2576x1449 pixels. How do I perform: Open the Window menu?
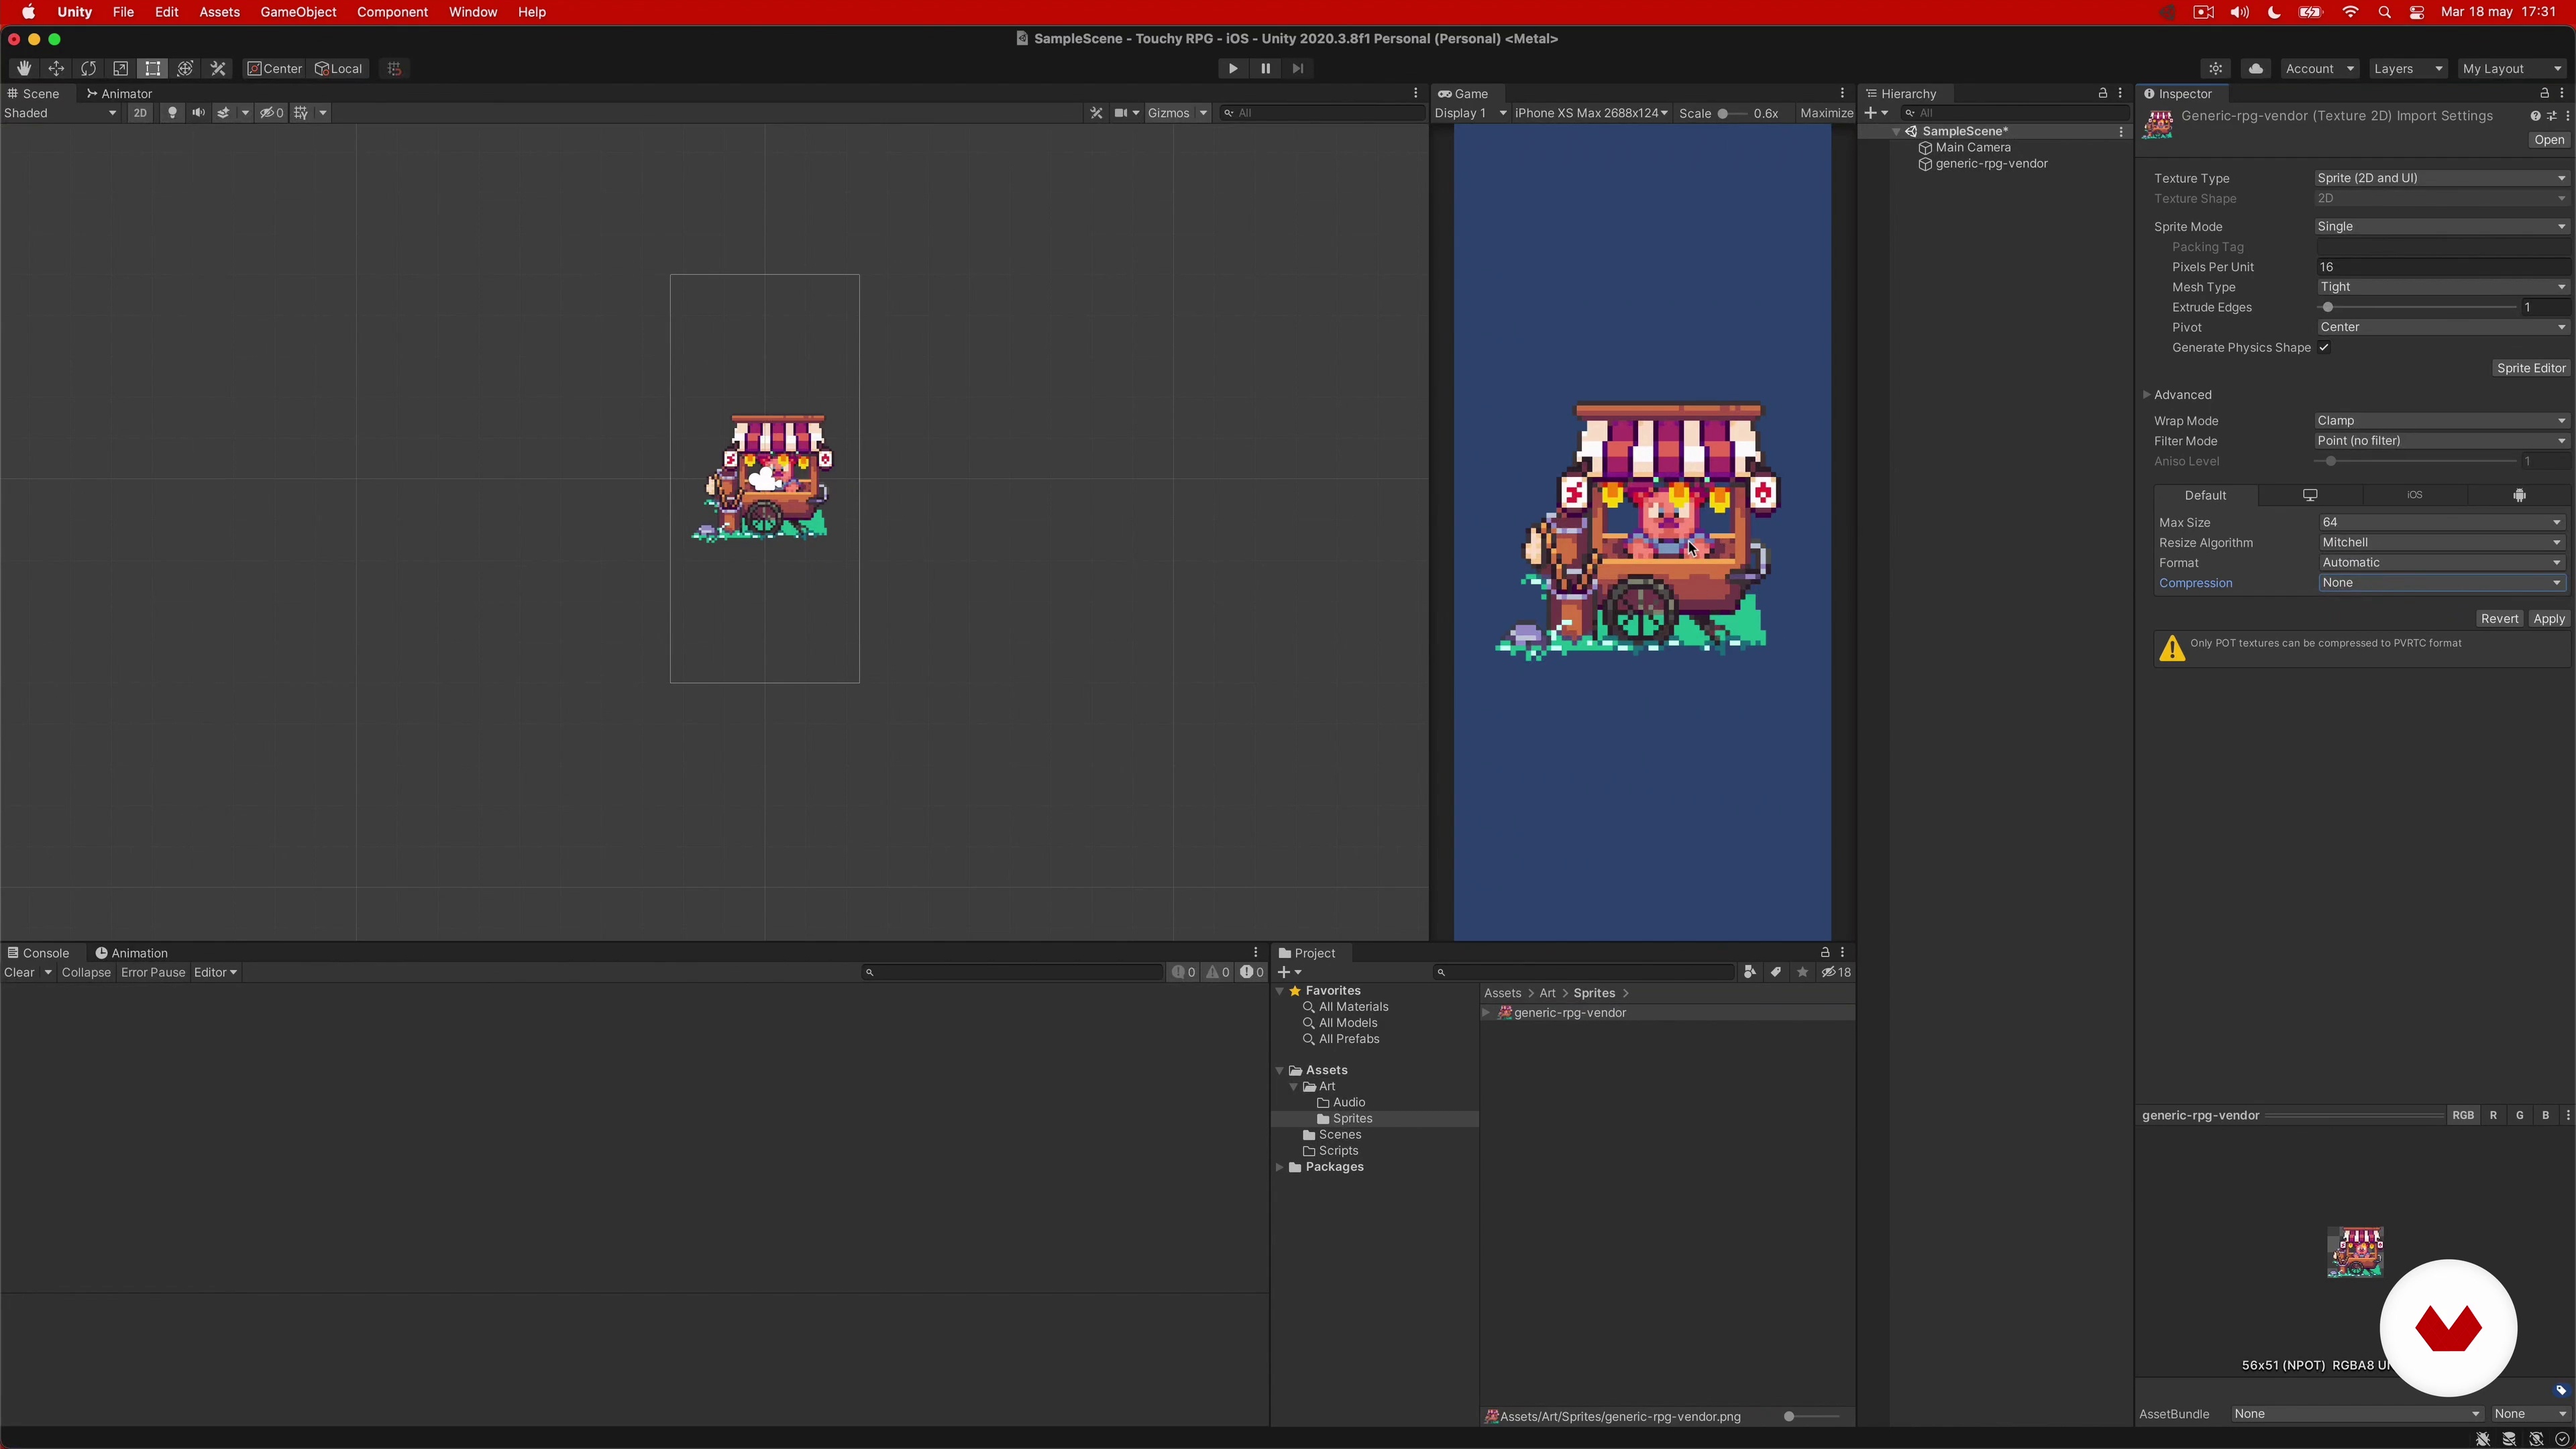coord(472,12)
